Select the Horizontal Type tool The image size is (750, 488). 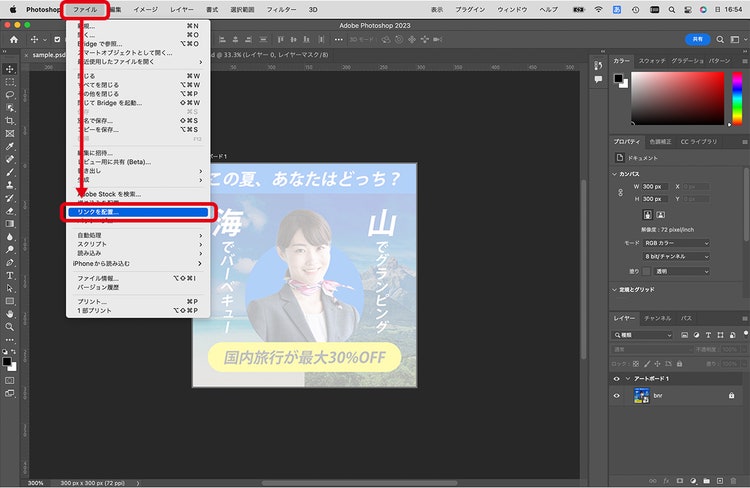point(10,276)
